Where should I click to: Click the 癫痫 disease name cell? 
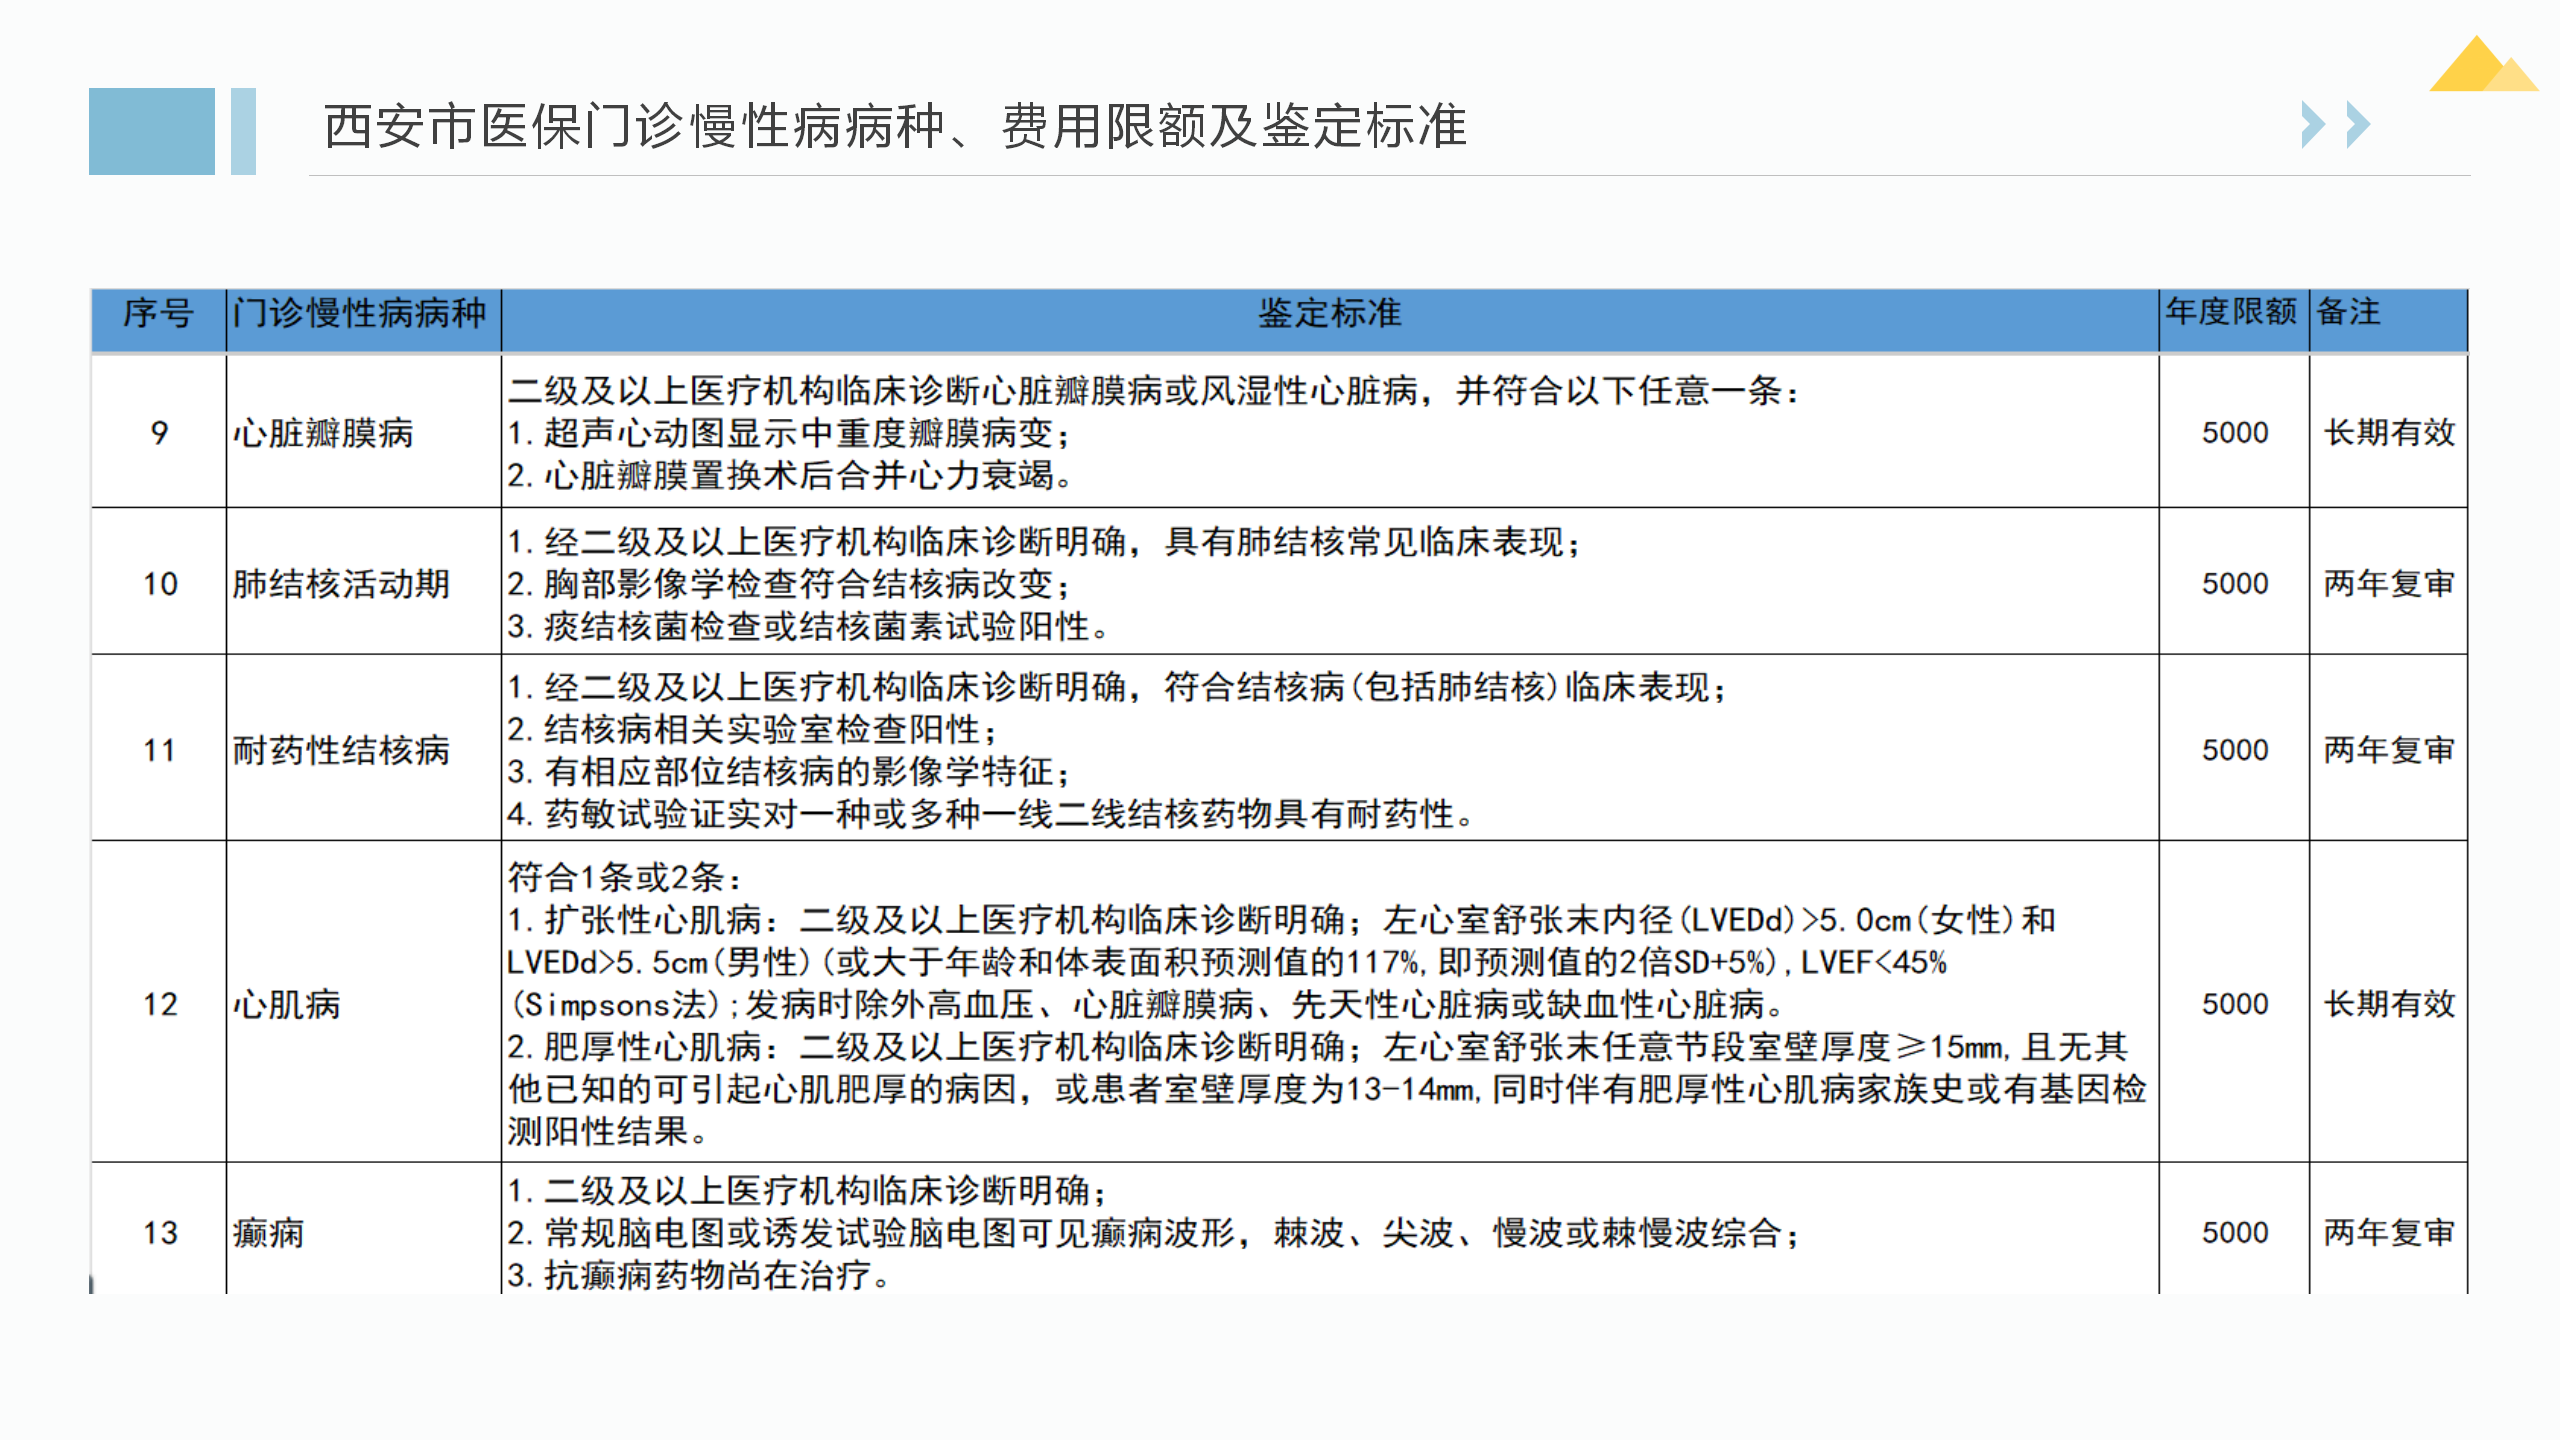268,1233
